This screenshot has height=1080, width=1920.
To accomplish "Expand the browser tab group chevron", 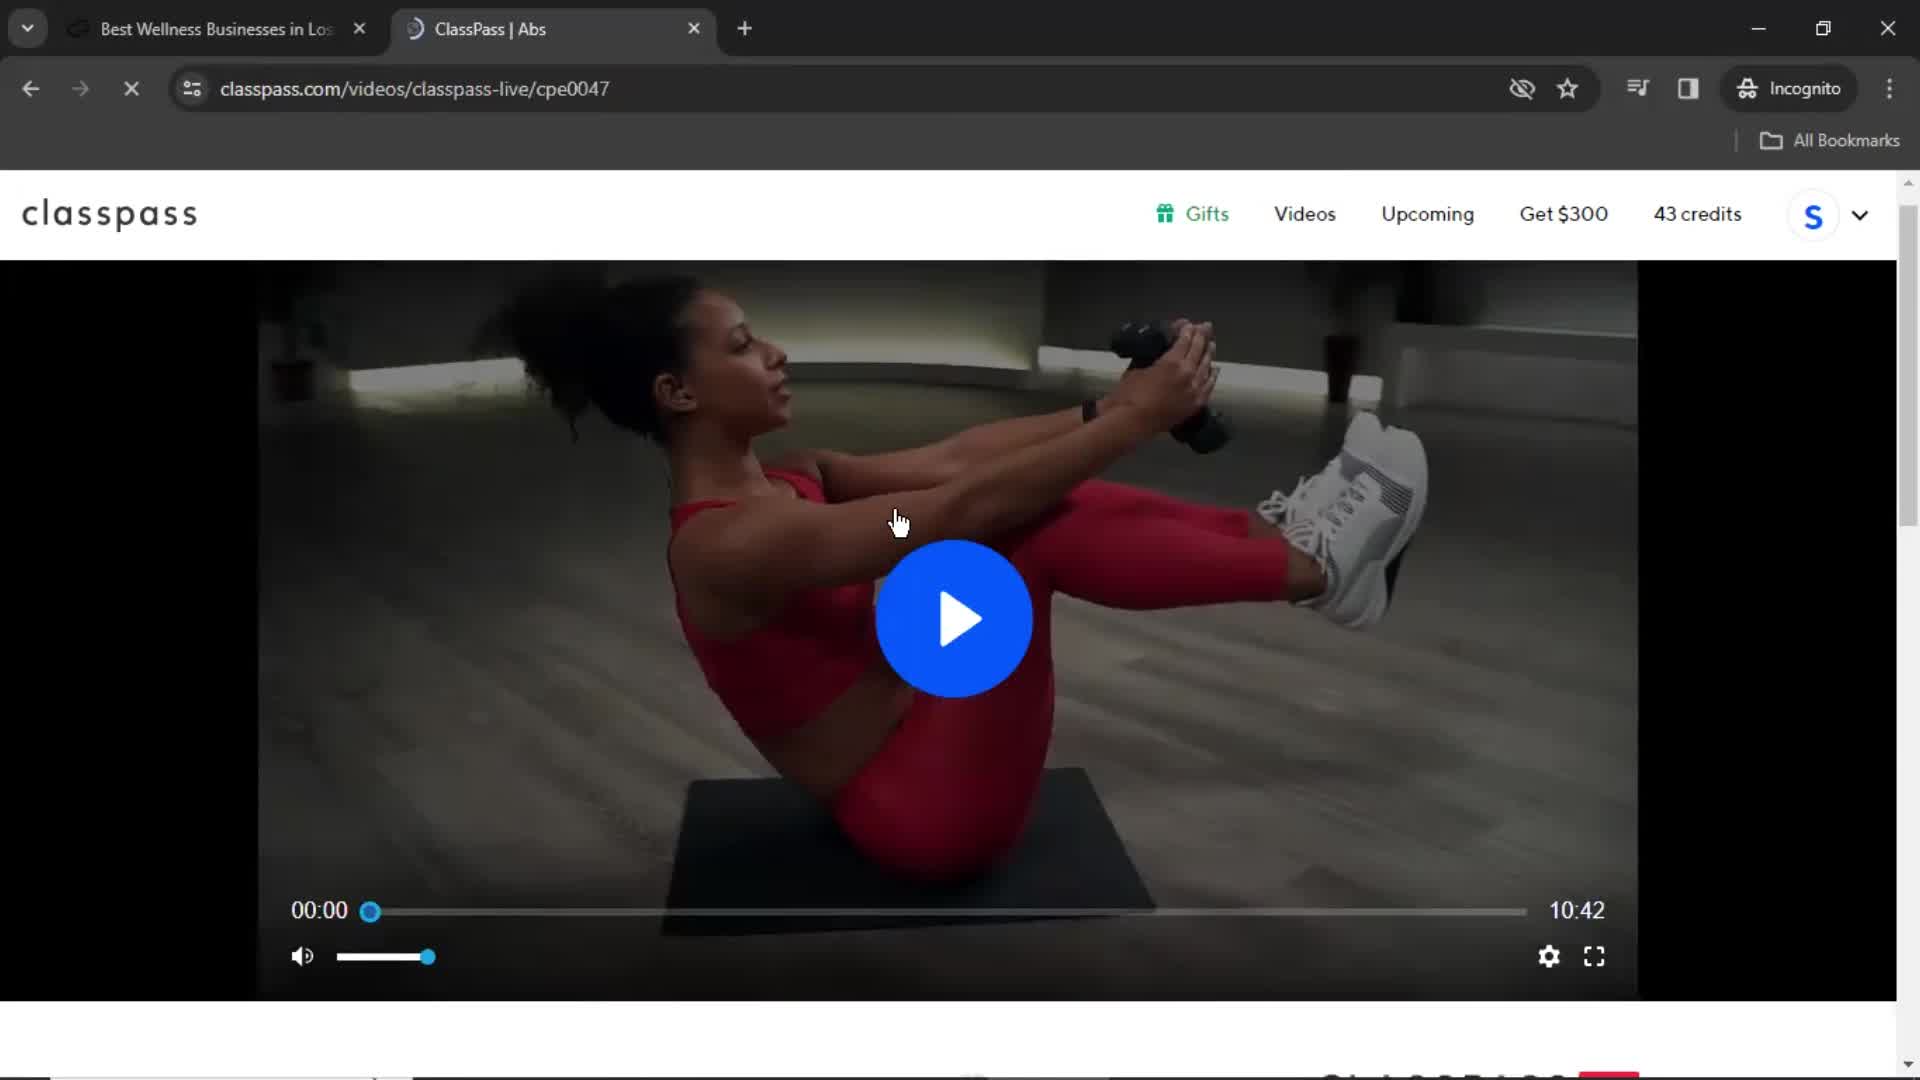I will tap(28, 28).
